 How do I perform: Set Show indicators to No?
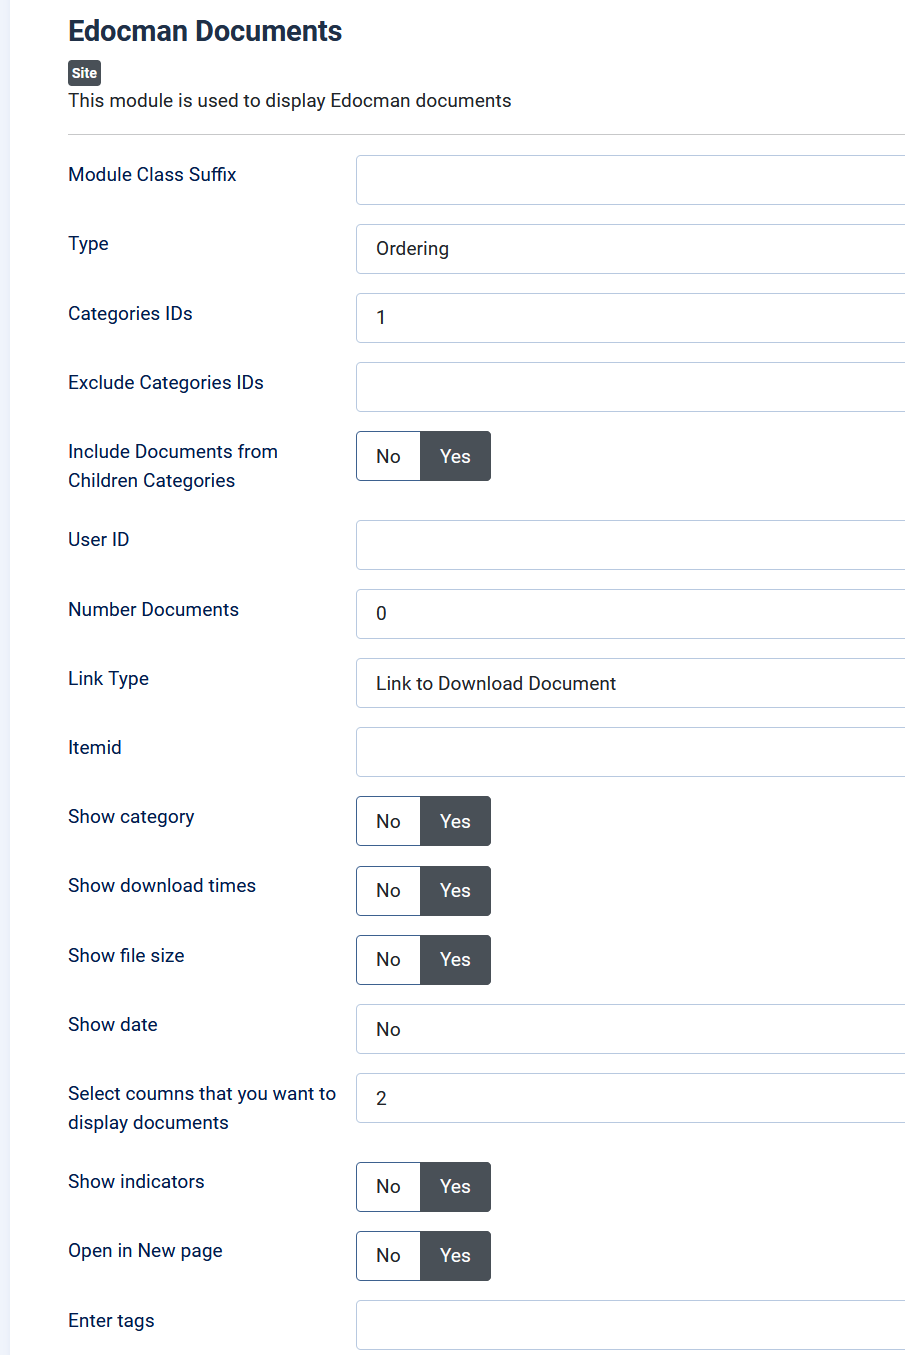(388, 1187)
